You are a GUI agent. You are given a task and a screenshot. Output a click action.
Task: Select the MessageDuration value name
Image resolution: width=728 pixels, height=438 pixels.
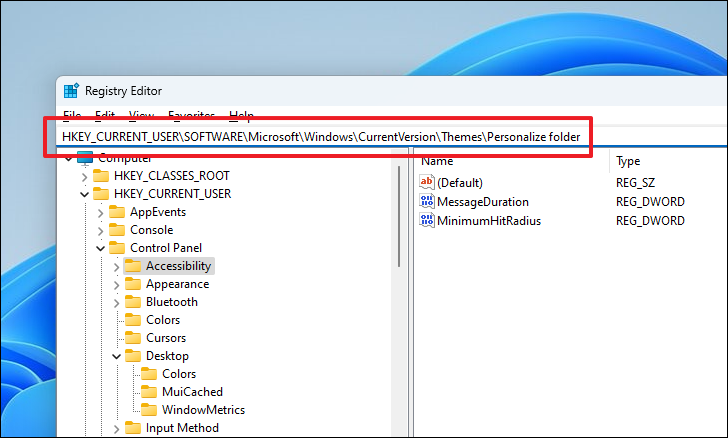483,202
